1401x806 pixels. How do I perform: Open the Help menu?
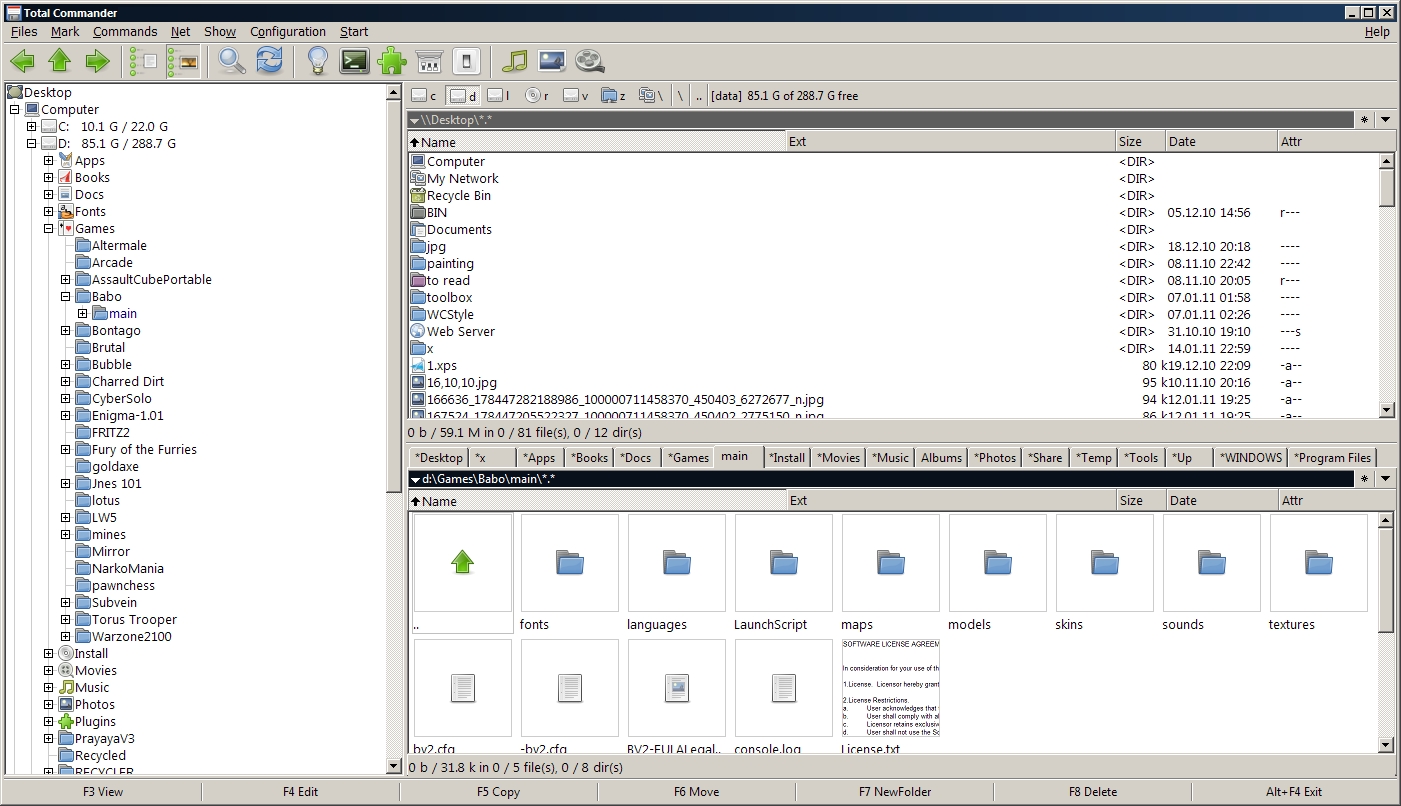pos(1377,32)
